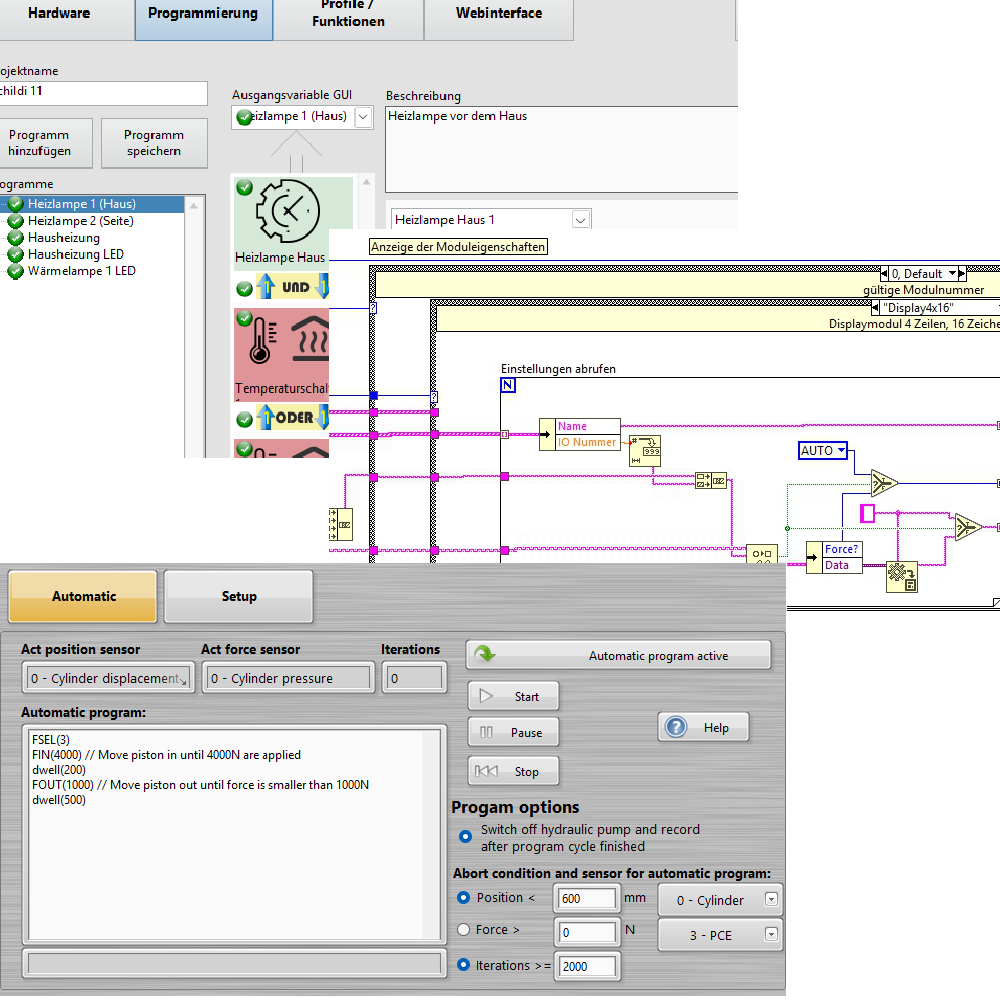The width and height of the screenshot is (1000, 1000).
Task: Switch to the Hardware tab
Action: (59, 14)
